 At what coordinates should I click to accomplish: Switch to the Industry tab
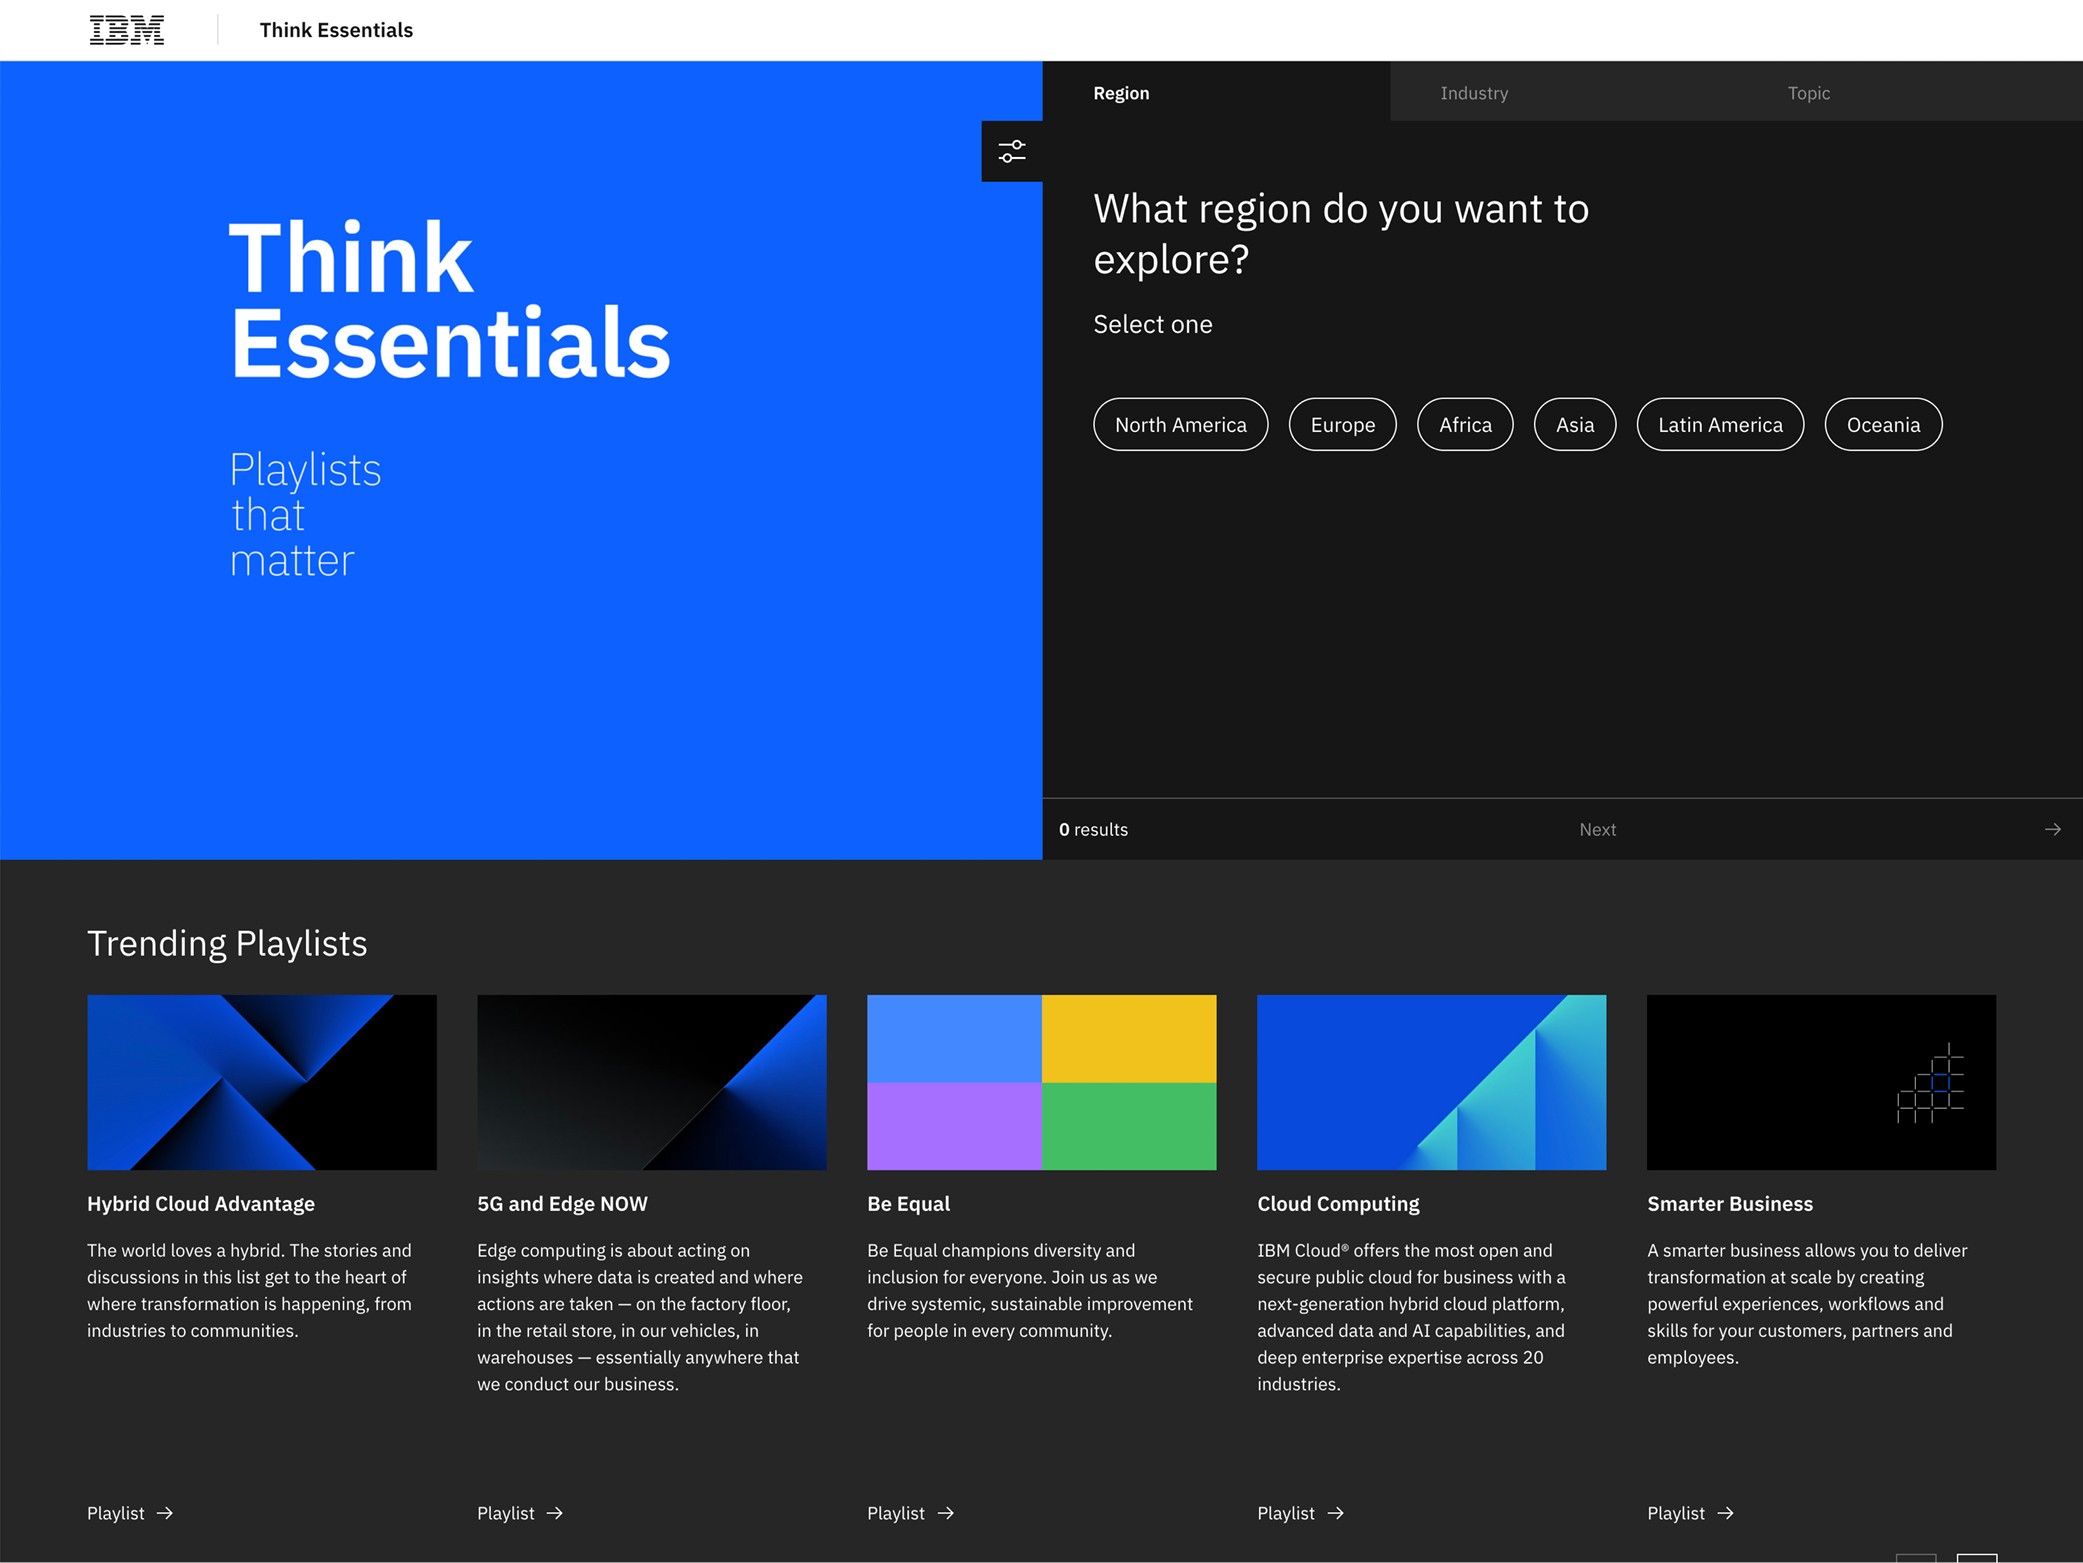(x=1564, y=92)
